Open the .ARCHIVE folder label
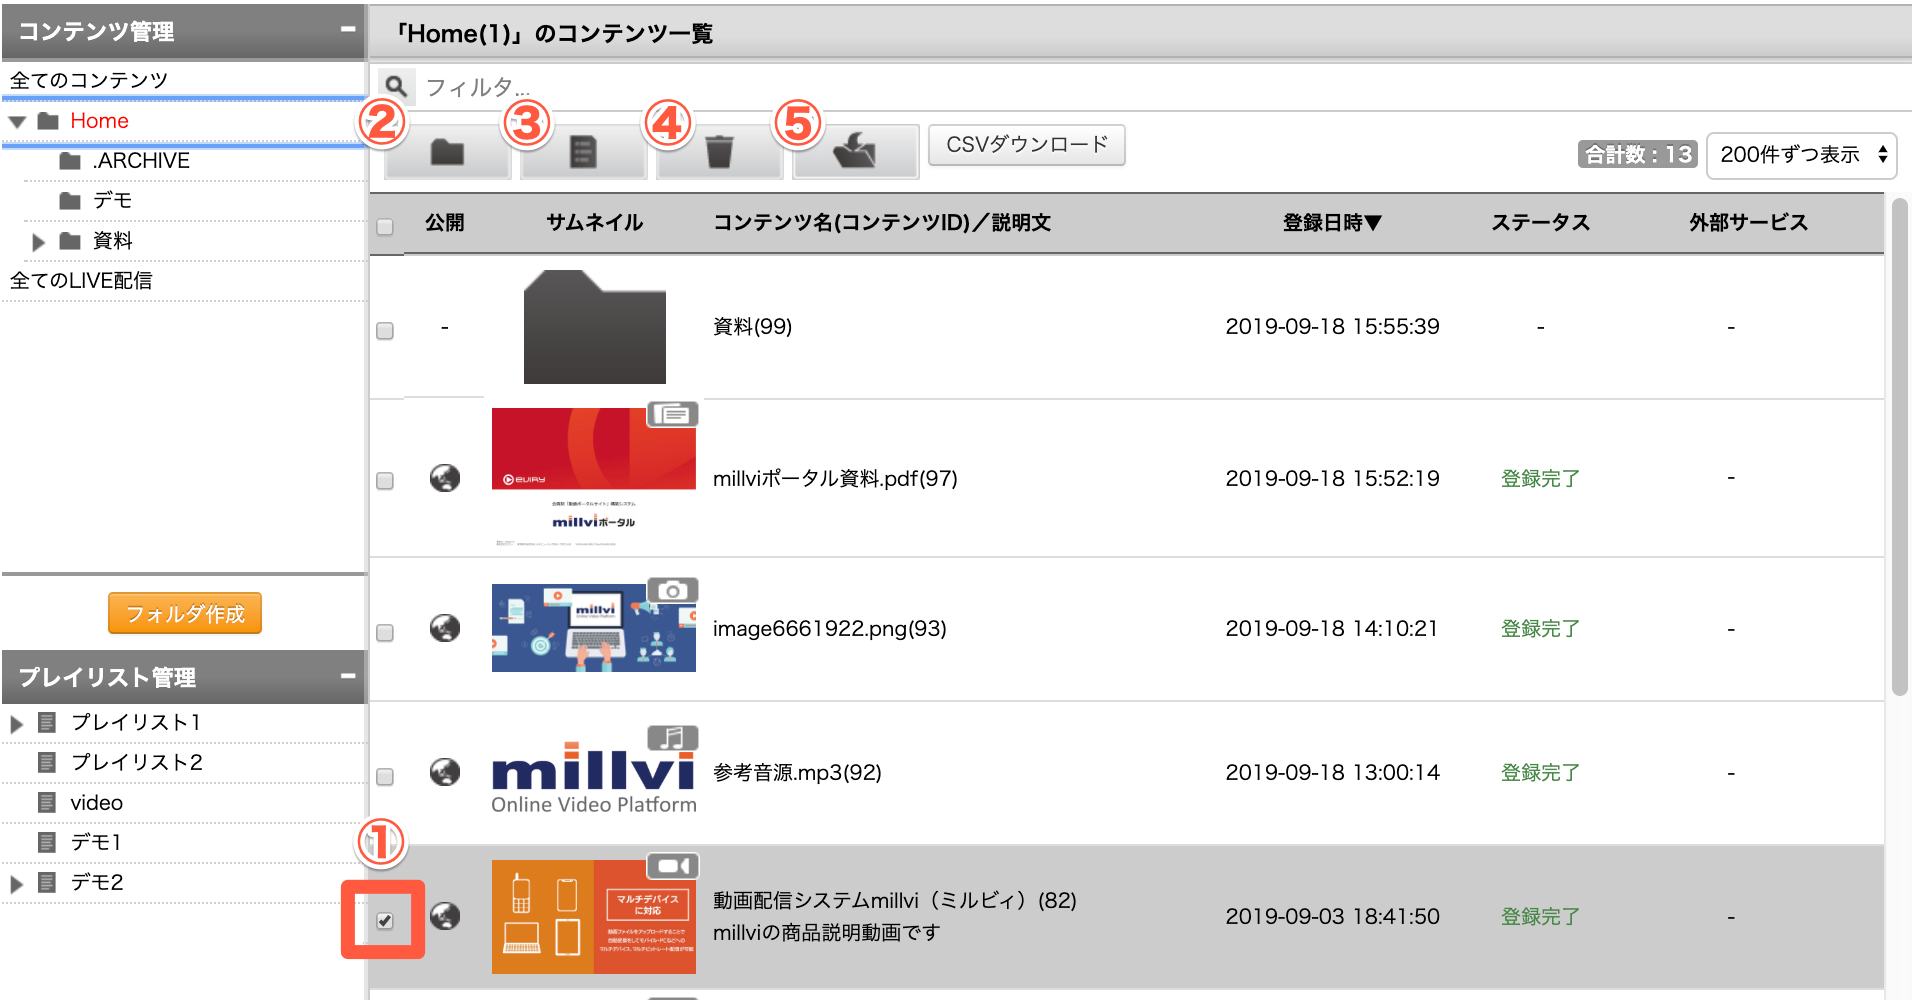The width and height of the screenshot is (1912, 1000). coord(141,161)
